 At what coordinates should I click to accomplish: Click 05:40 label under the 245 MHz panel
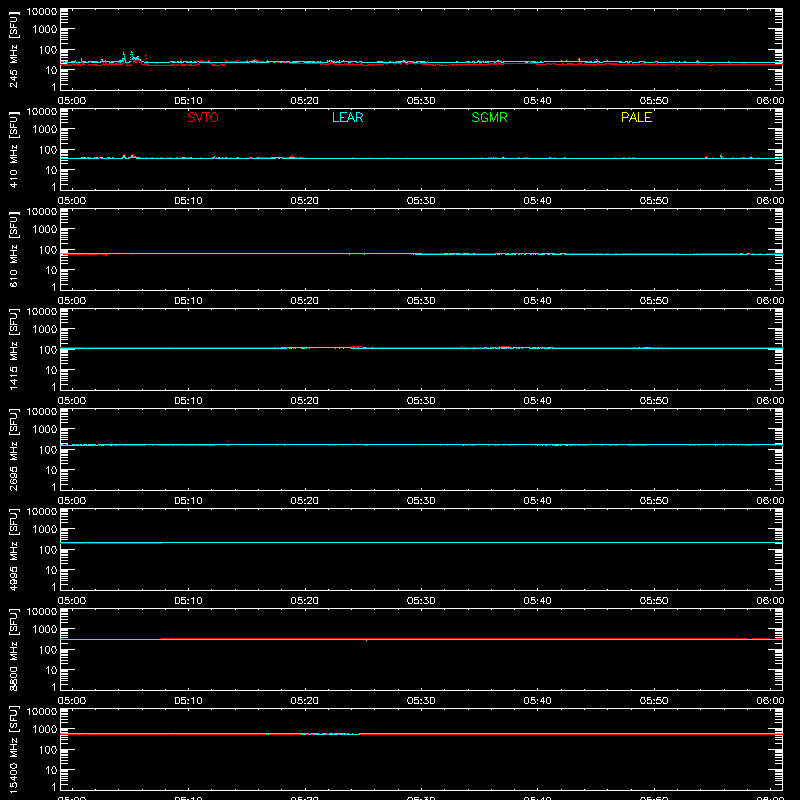point(537,101)
